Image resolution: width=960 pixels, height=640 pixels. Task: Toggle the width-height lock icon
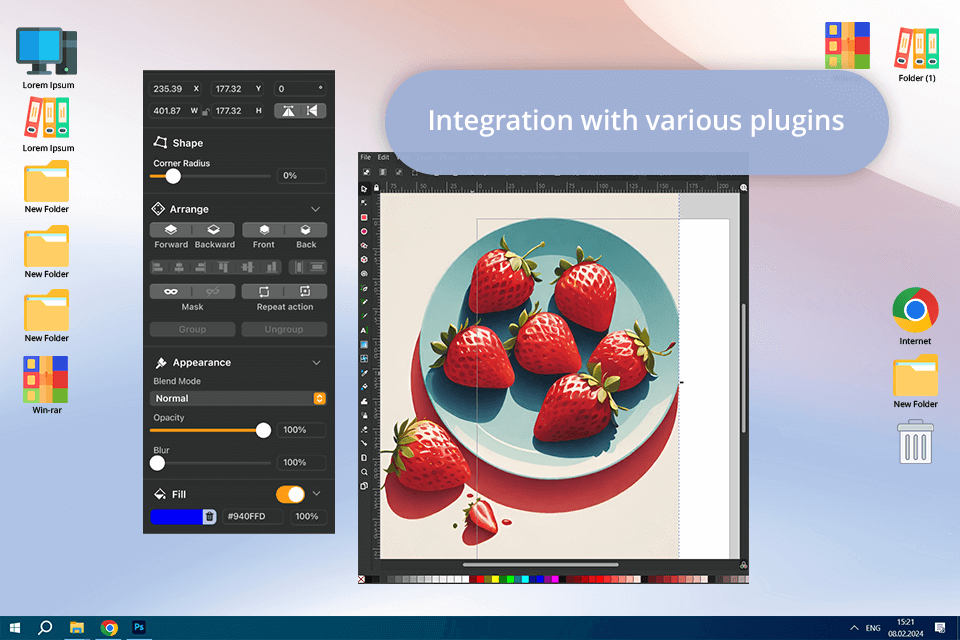pyautogui.click(x=206, y=111)
